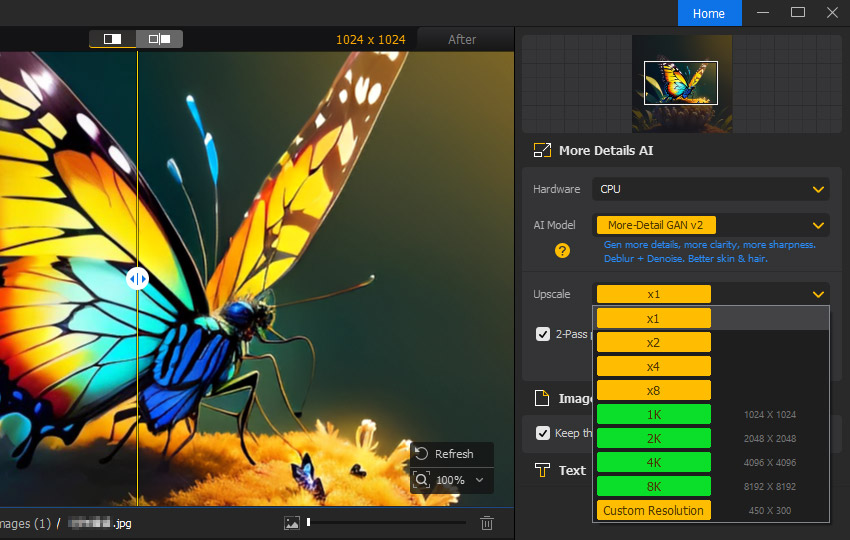This screenshot has width=850, height=540.
Task: Maximize the application window
Action: [x=798, y=12]
